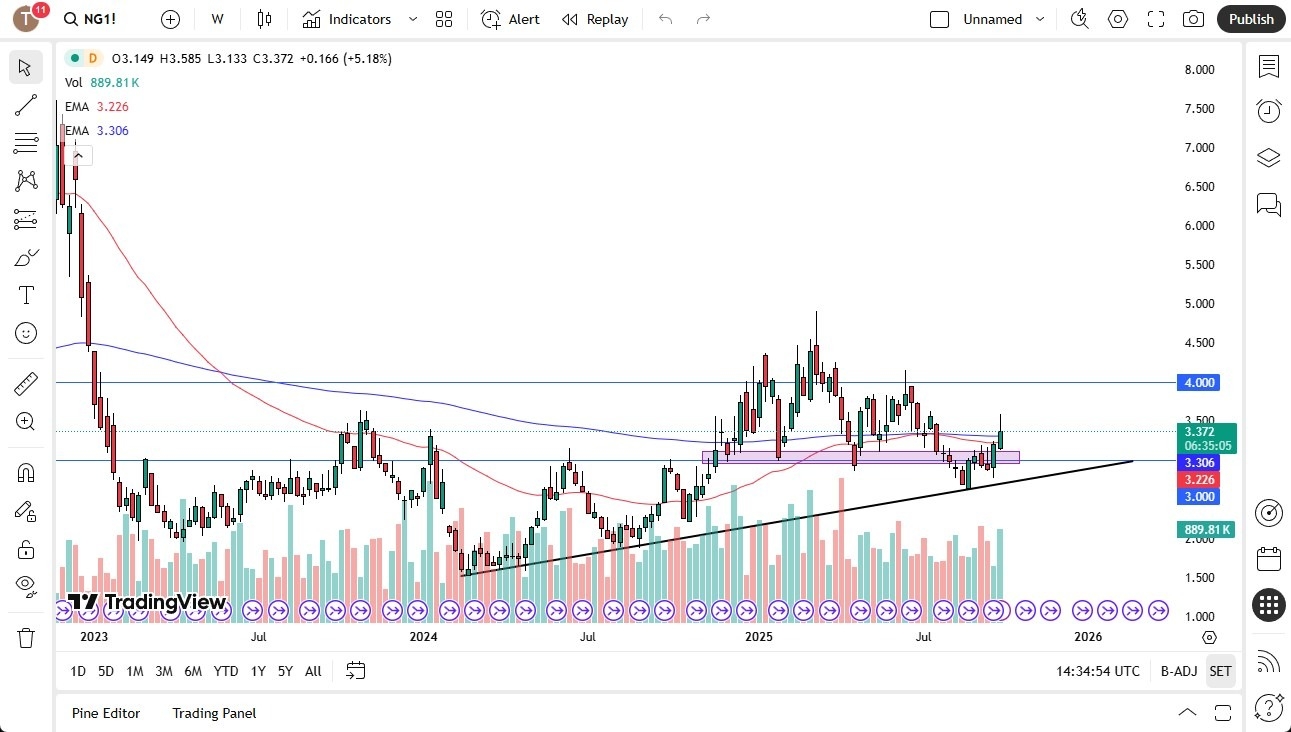Click the Publish button
Viewport: 1291px width, 732px height.
point(1251,19)
